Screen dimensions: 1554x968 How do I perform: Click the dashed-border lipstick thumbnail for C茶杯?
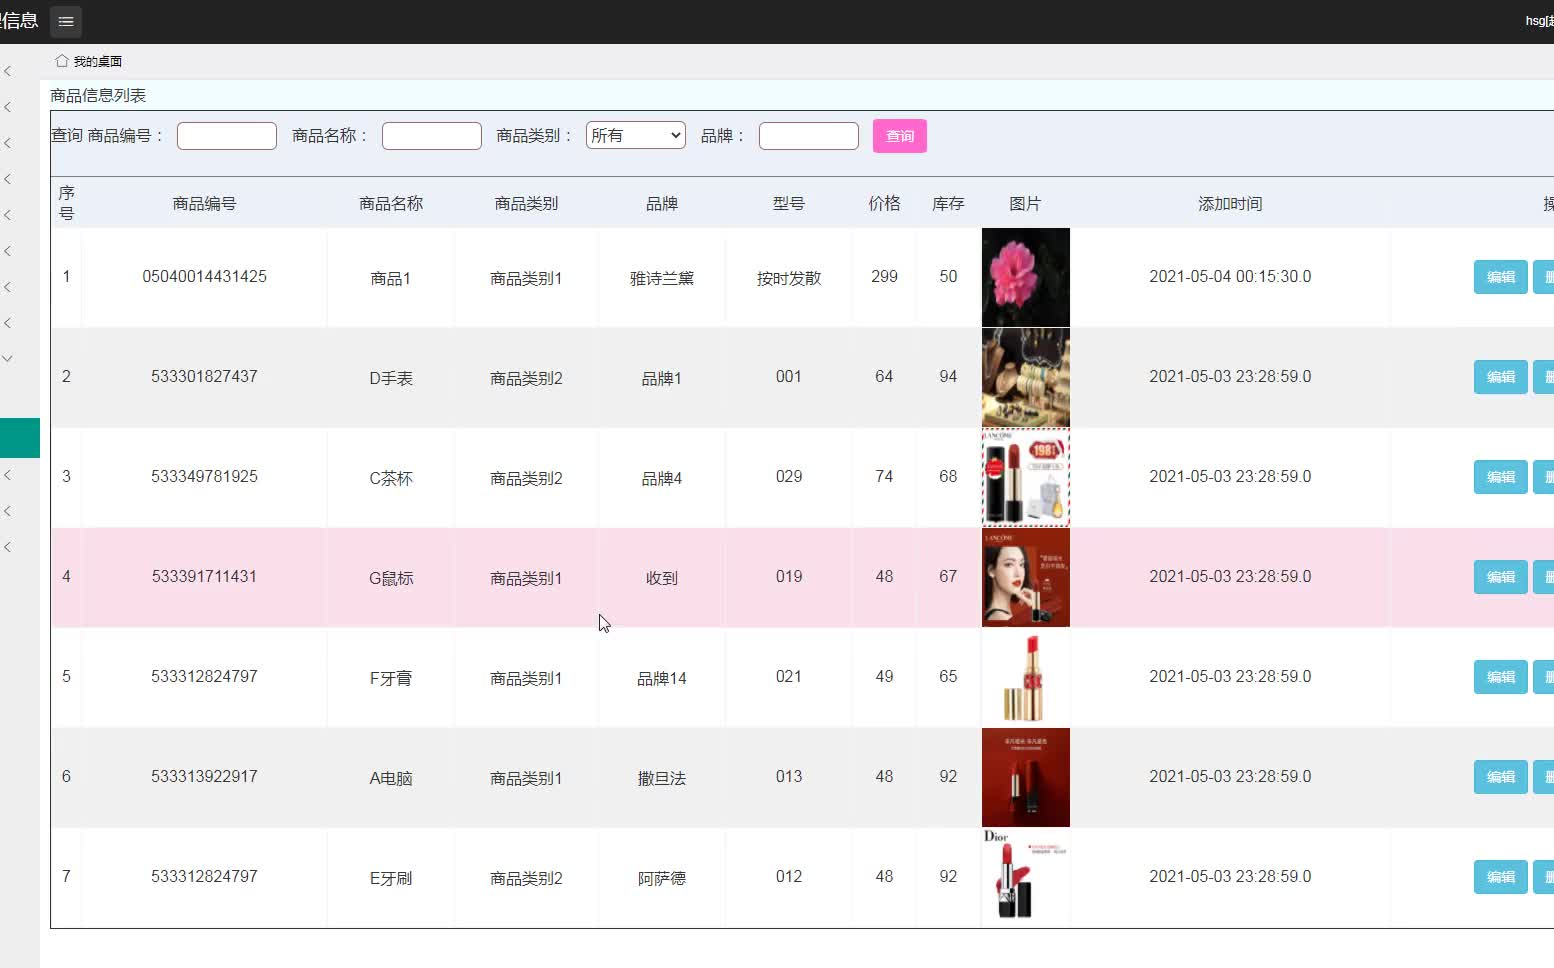[1025, 477]
